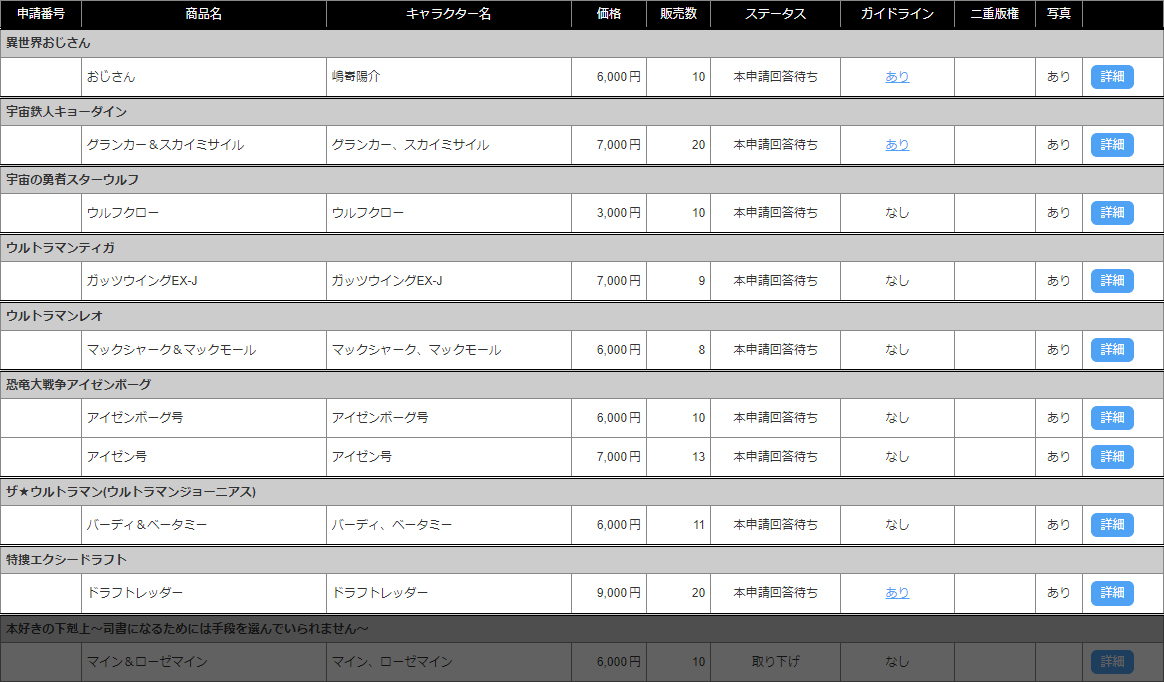1164x682 pixels.
Task: Click アイゼン号 in the キャラクター名 column
Action: click(362, 456)
